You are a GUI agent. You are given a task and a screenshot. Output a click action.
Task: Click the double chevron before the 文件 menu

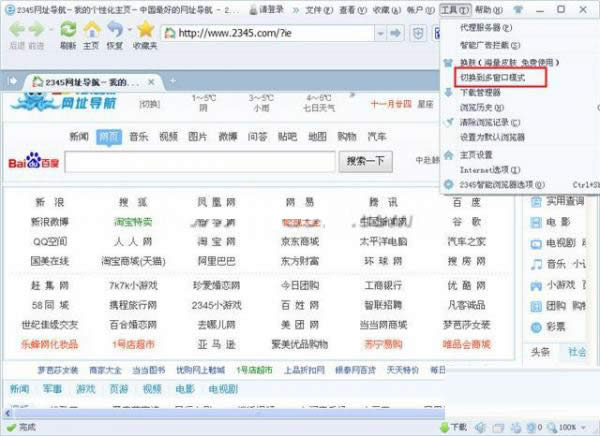tap(295, 10)
